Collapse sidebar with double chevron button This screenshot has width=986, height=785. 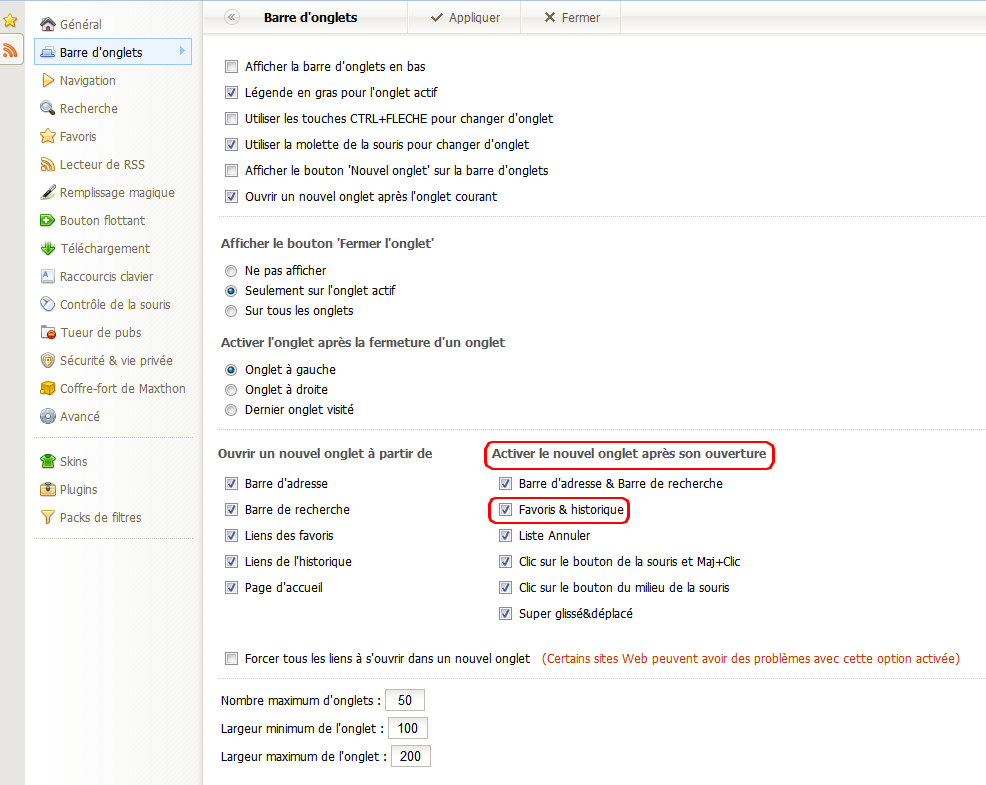[232, 17]
